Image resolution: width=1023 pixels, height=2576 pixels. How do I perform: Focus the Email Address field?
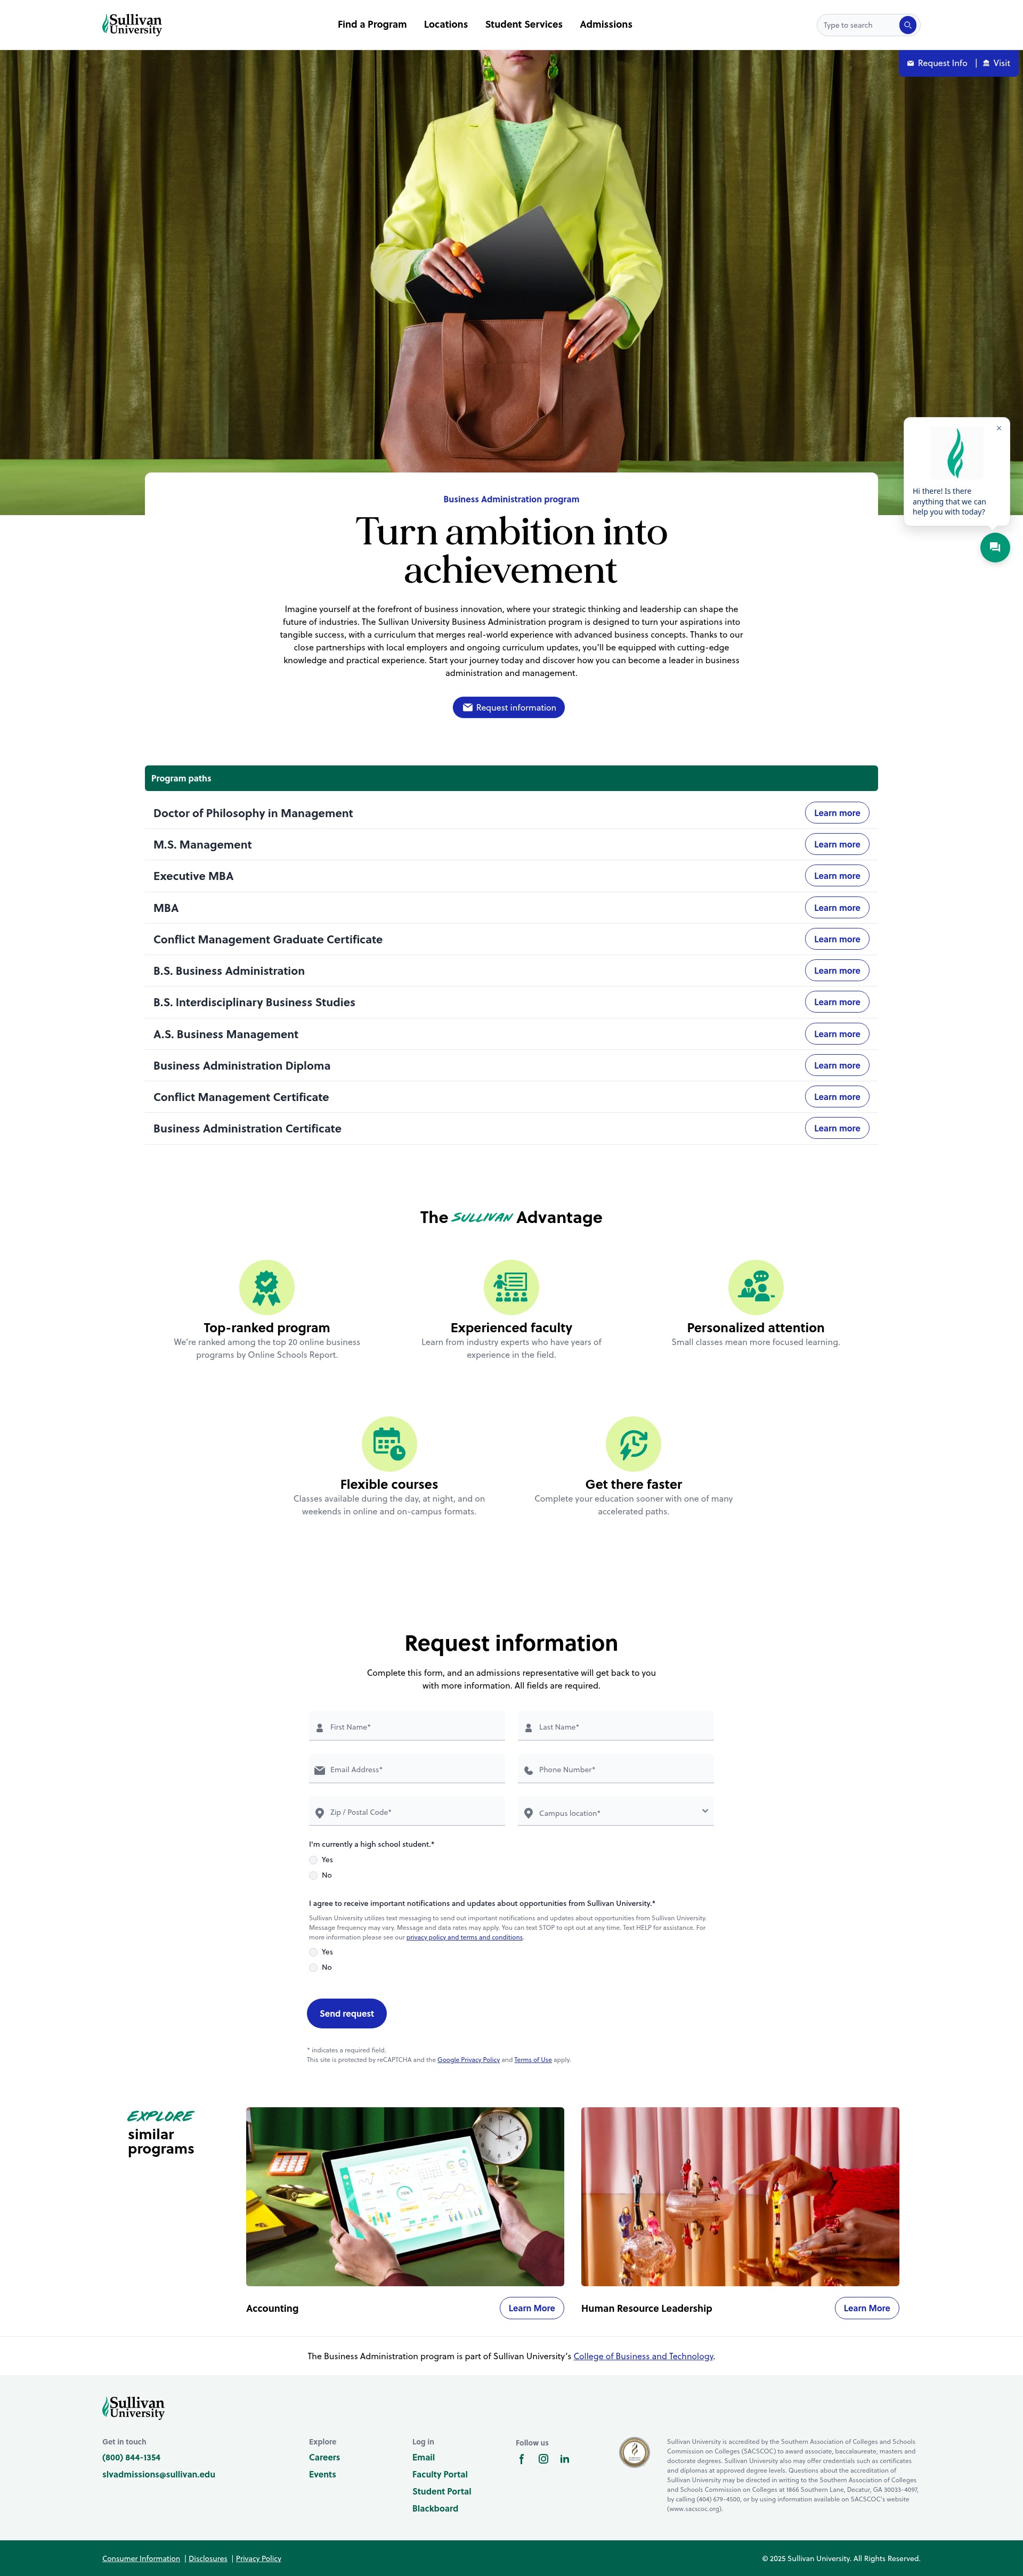407,1769
